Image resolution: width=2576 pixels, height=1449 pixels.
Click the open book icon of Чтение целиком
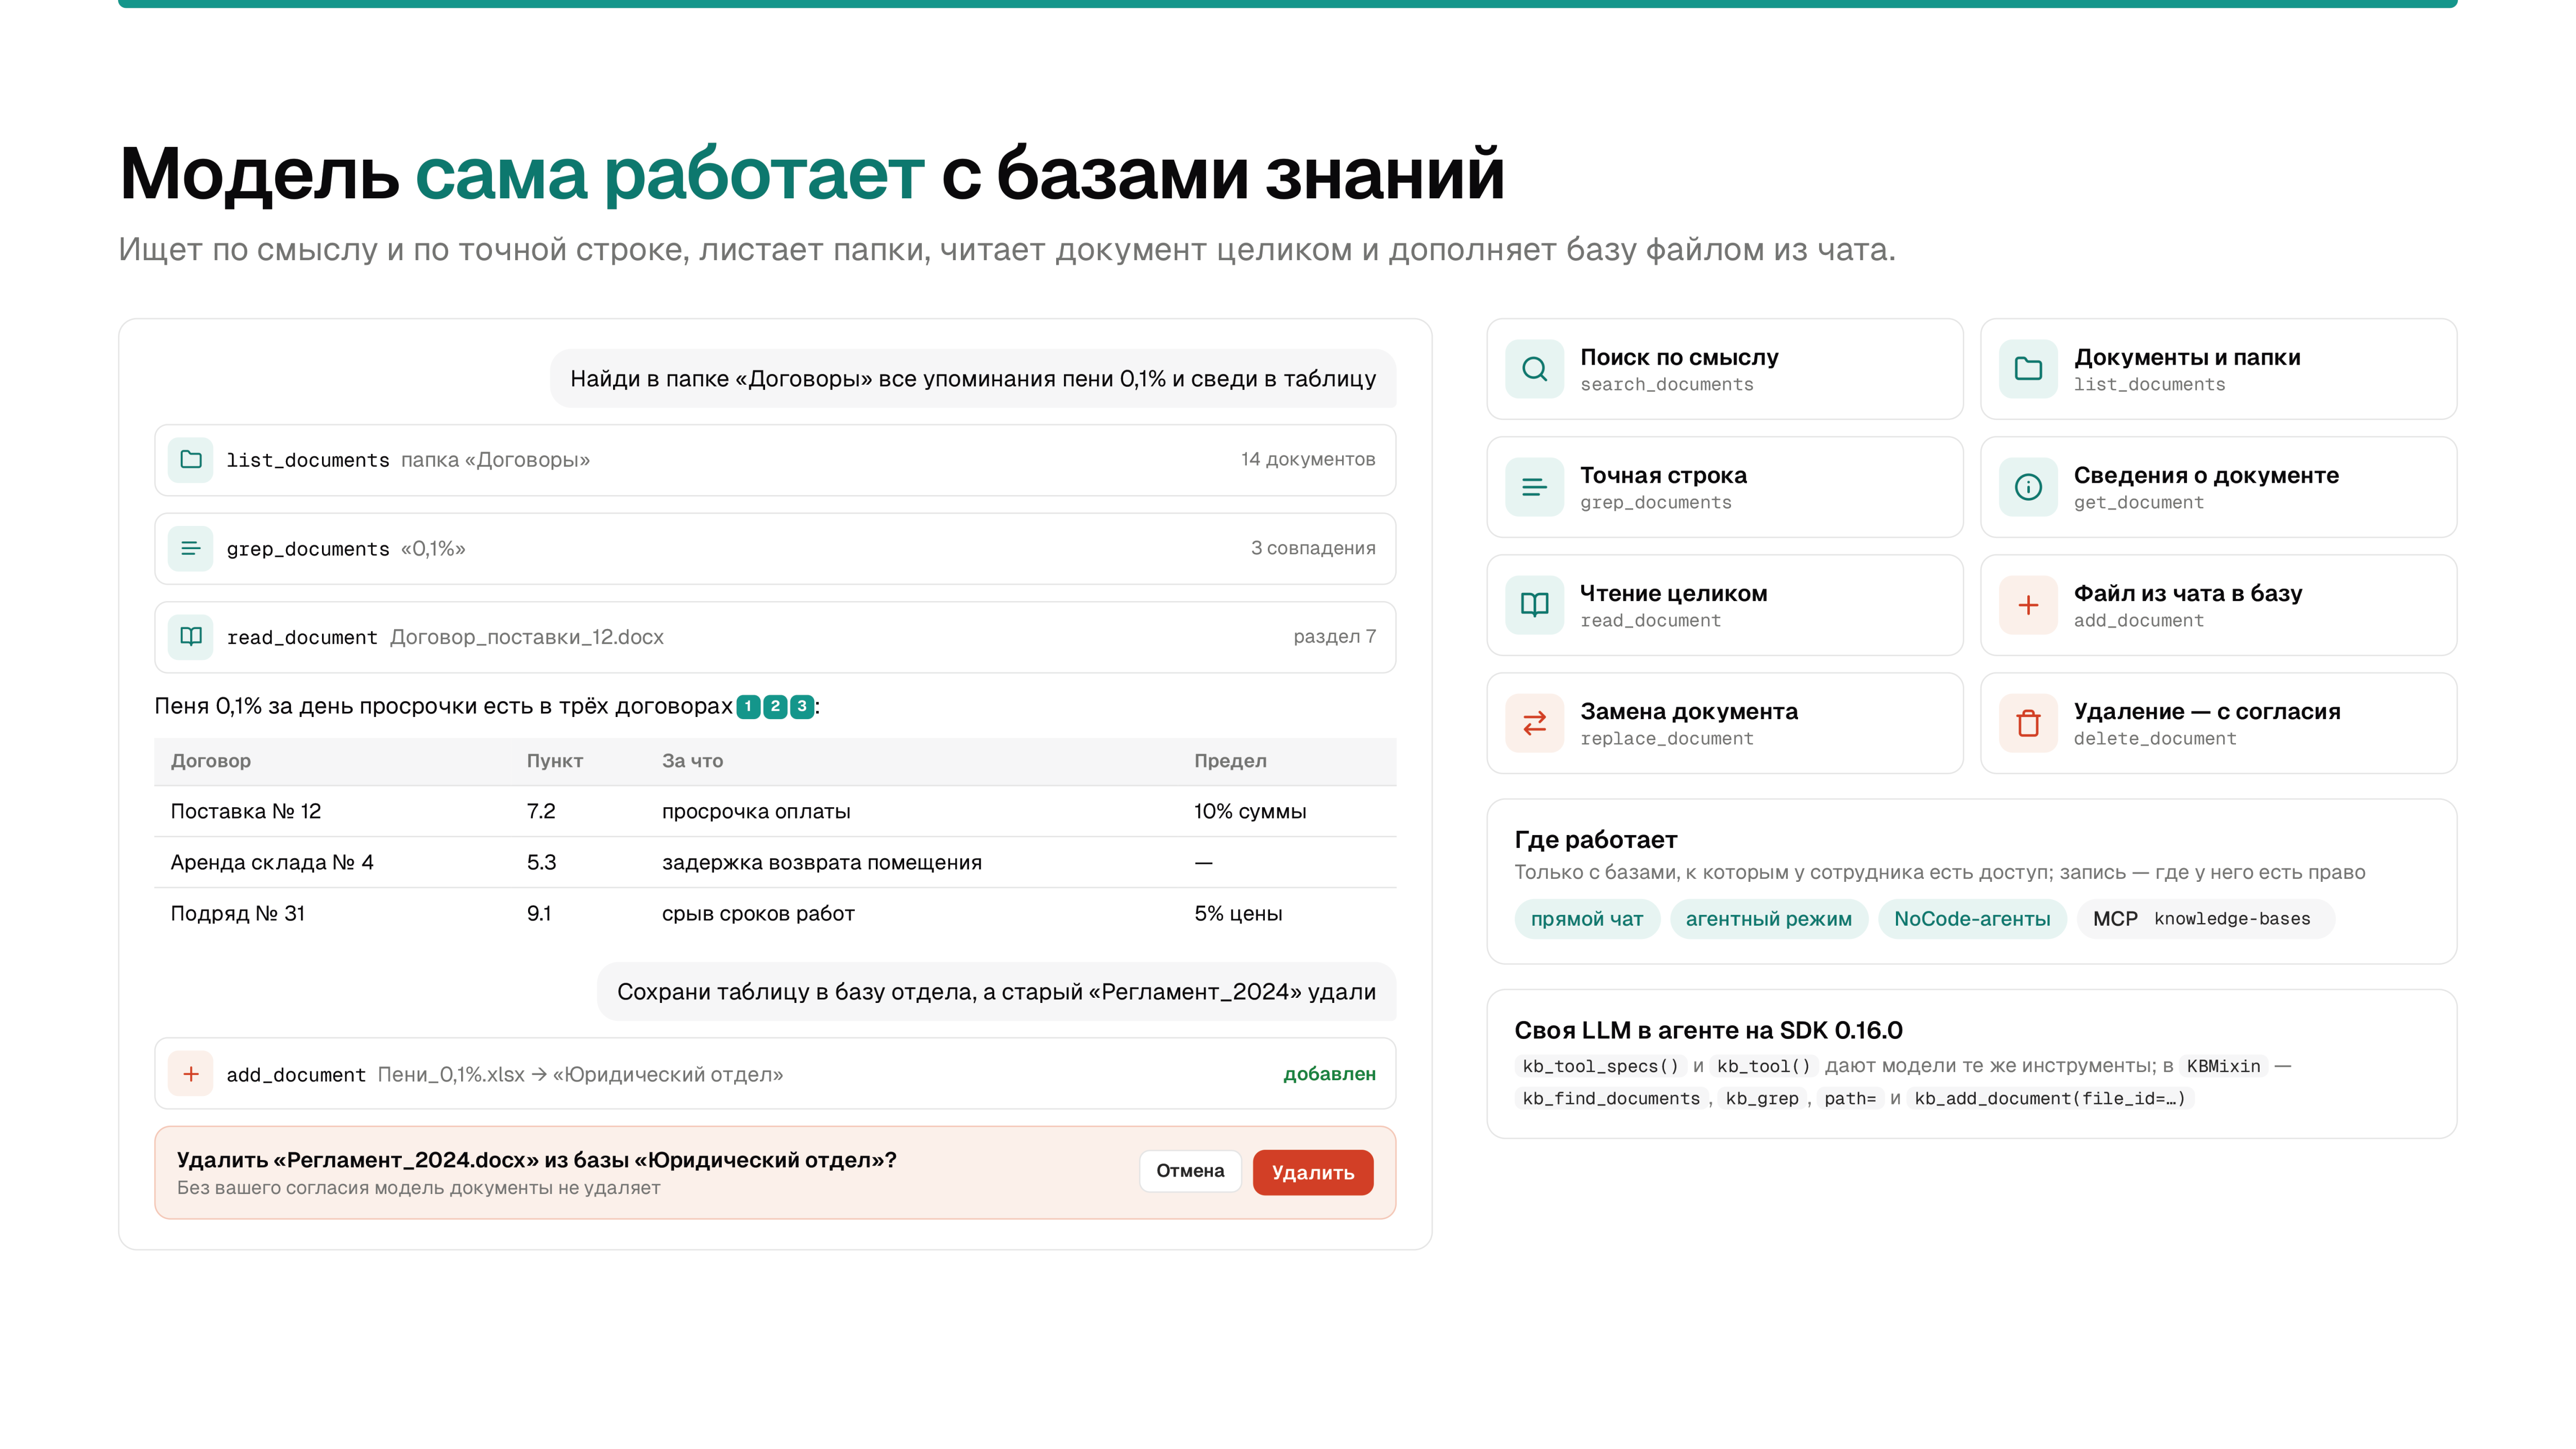[x=1534, y=605]
